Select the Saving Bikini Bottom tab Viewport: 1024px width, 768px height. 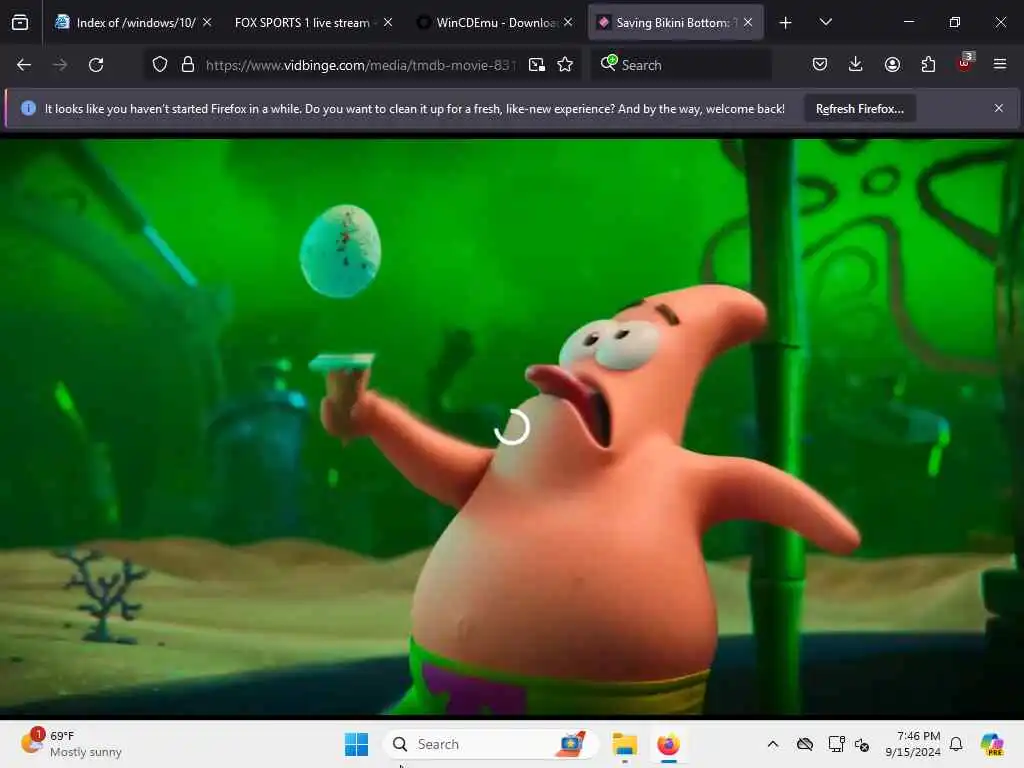pyautogui.click(x=675, y=22)
